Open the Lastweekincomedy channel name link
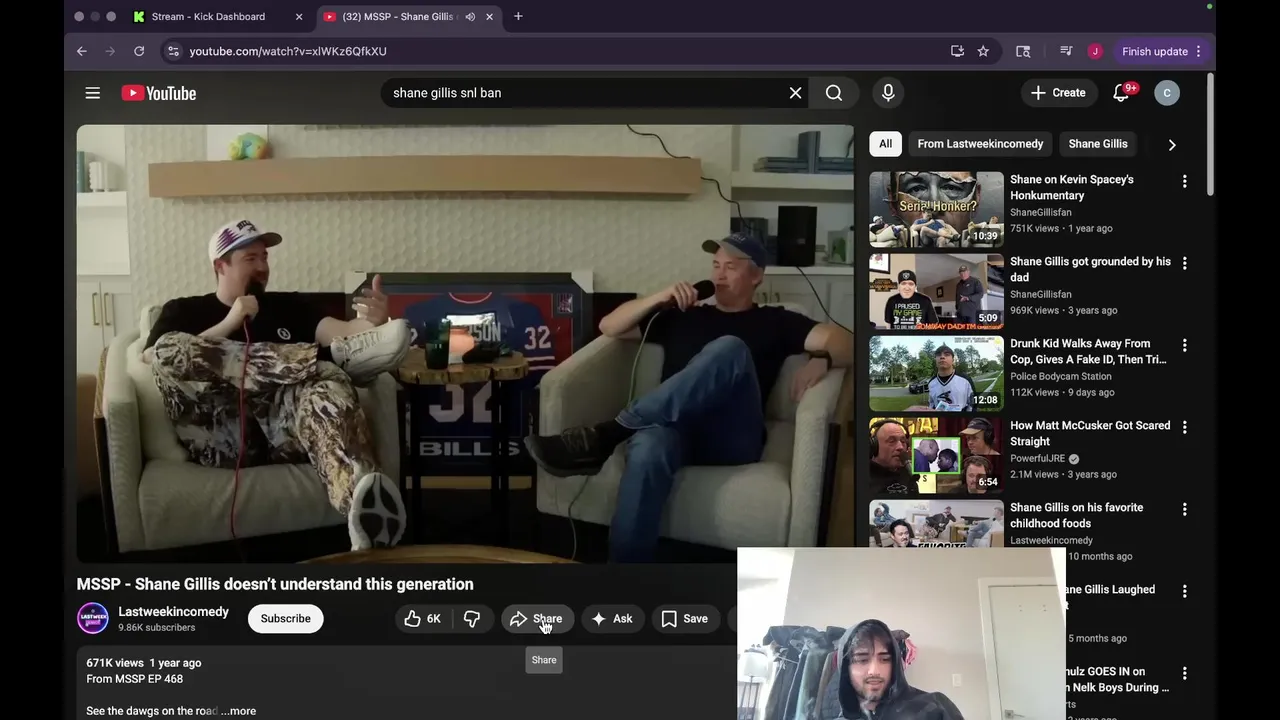This screenshot has height=720, width=1280. [173, 612]
